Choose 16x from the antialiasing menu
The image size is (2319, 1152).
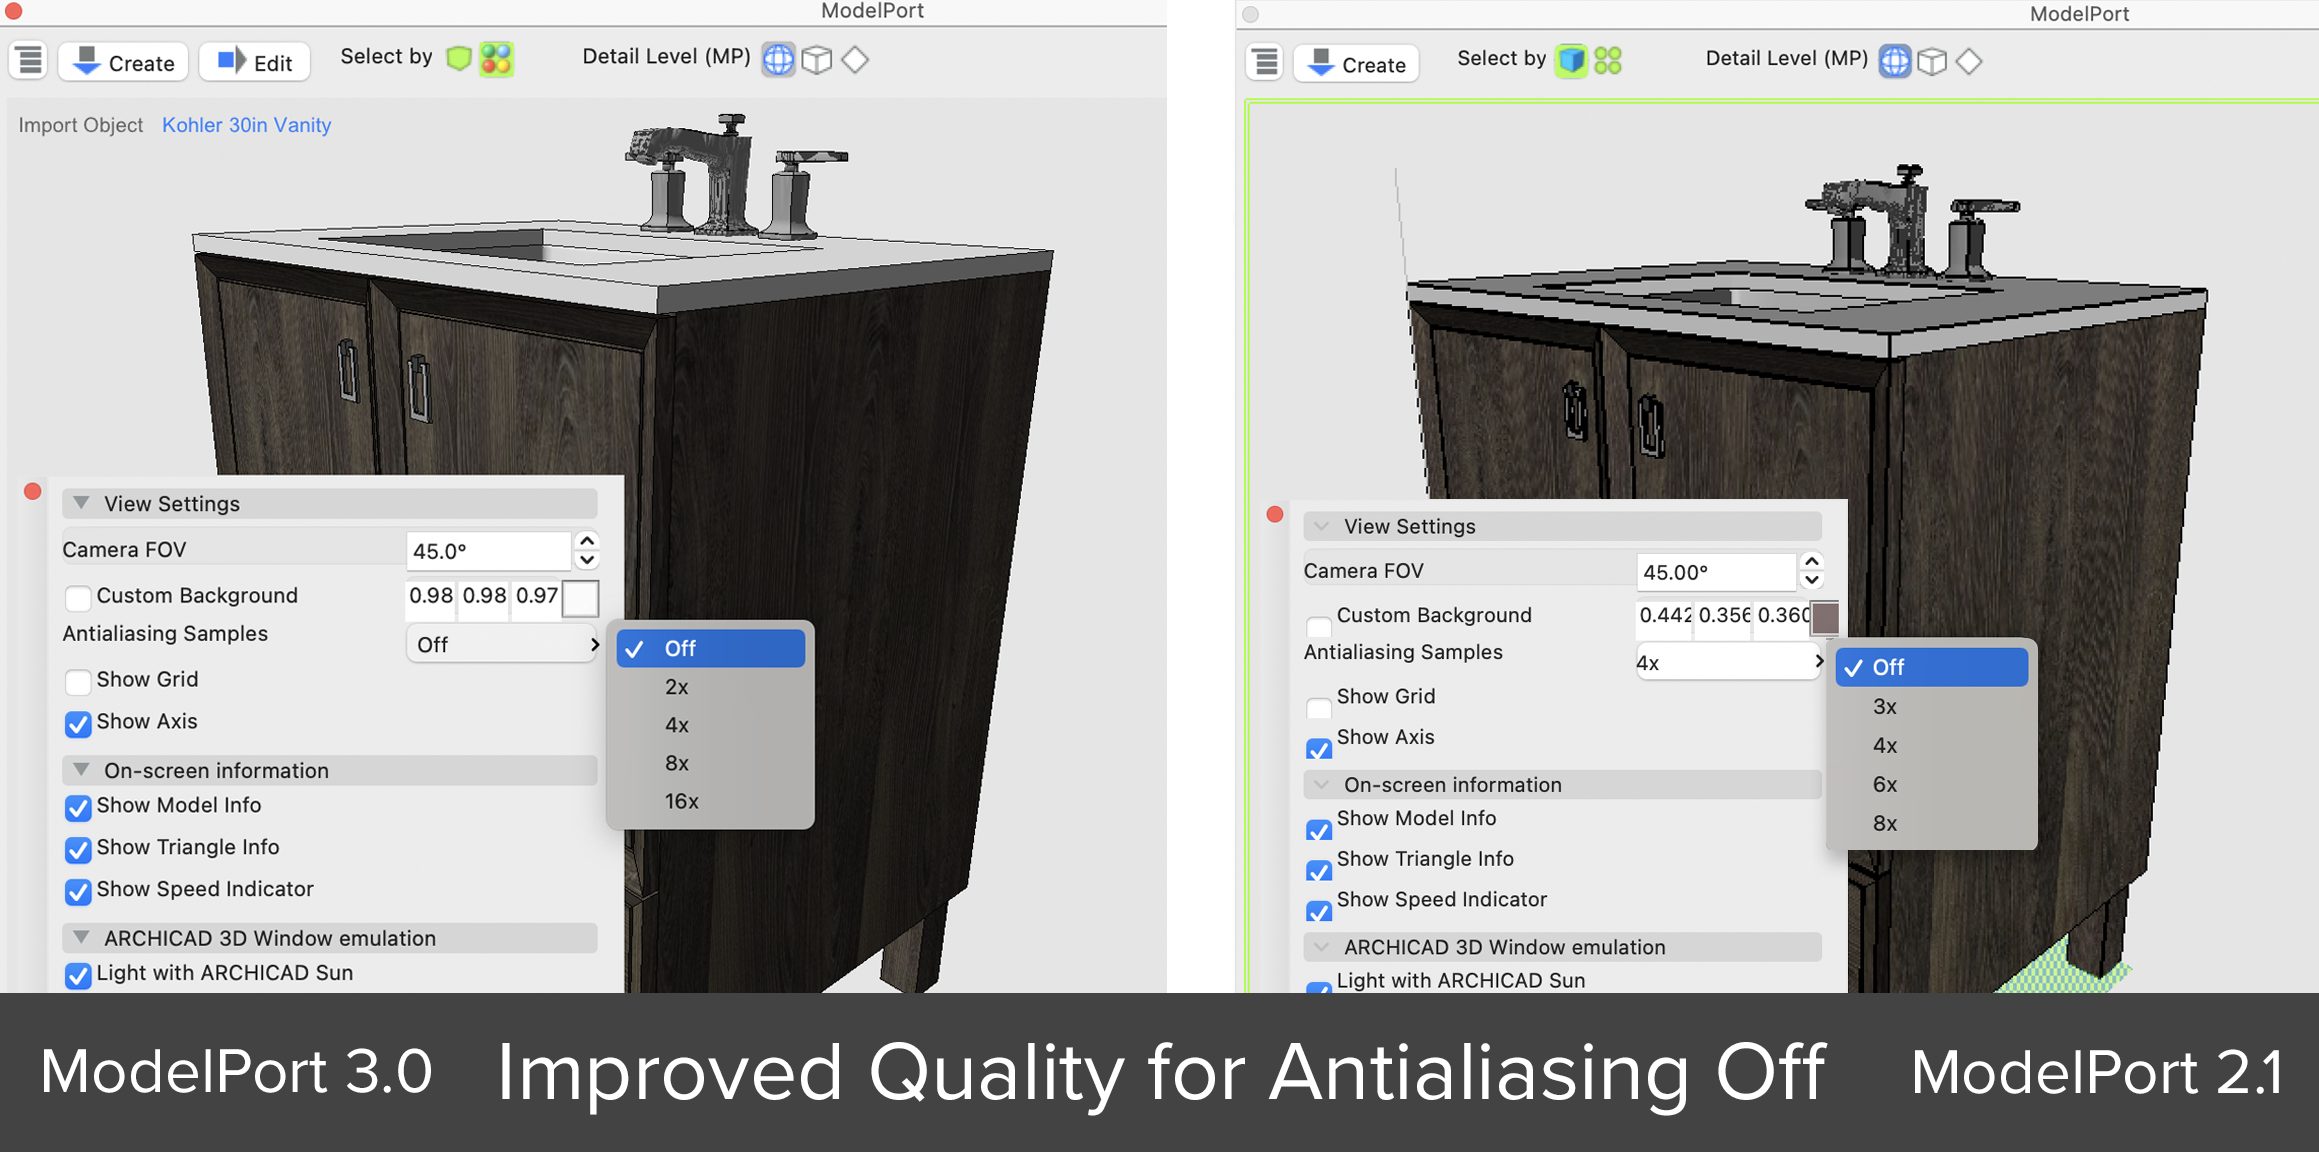681,800
